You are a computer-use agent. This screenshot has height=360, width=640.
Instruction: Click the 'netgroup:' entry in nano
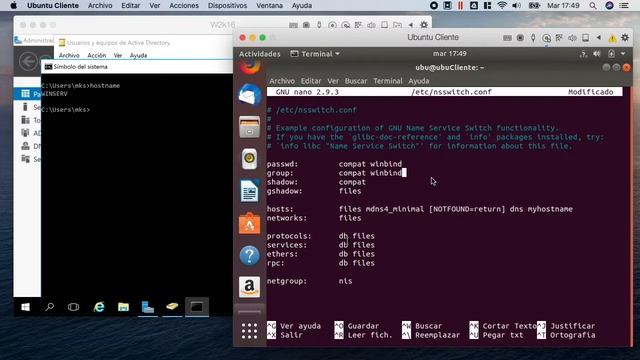pyautogui.click(x=309, y=281)
